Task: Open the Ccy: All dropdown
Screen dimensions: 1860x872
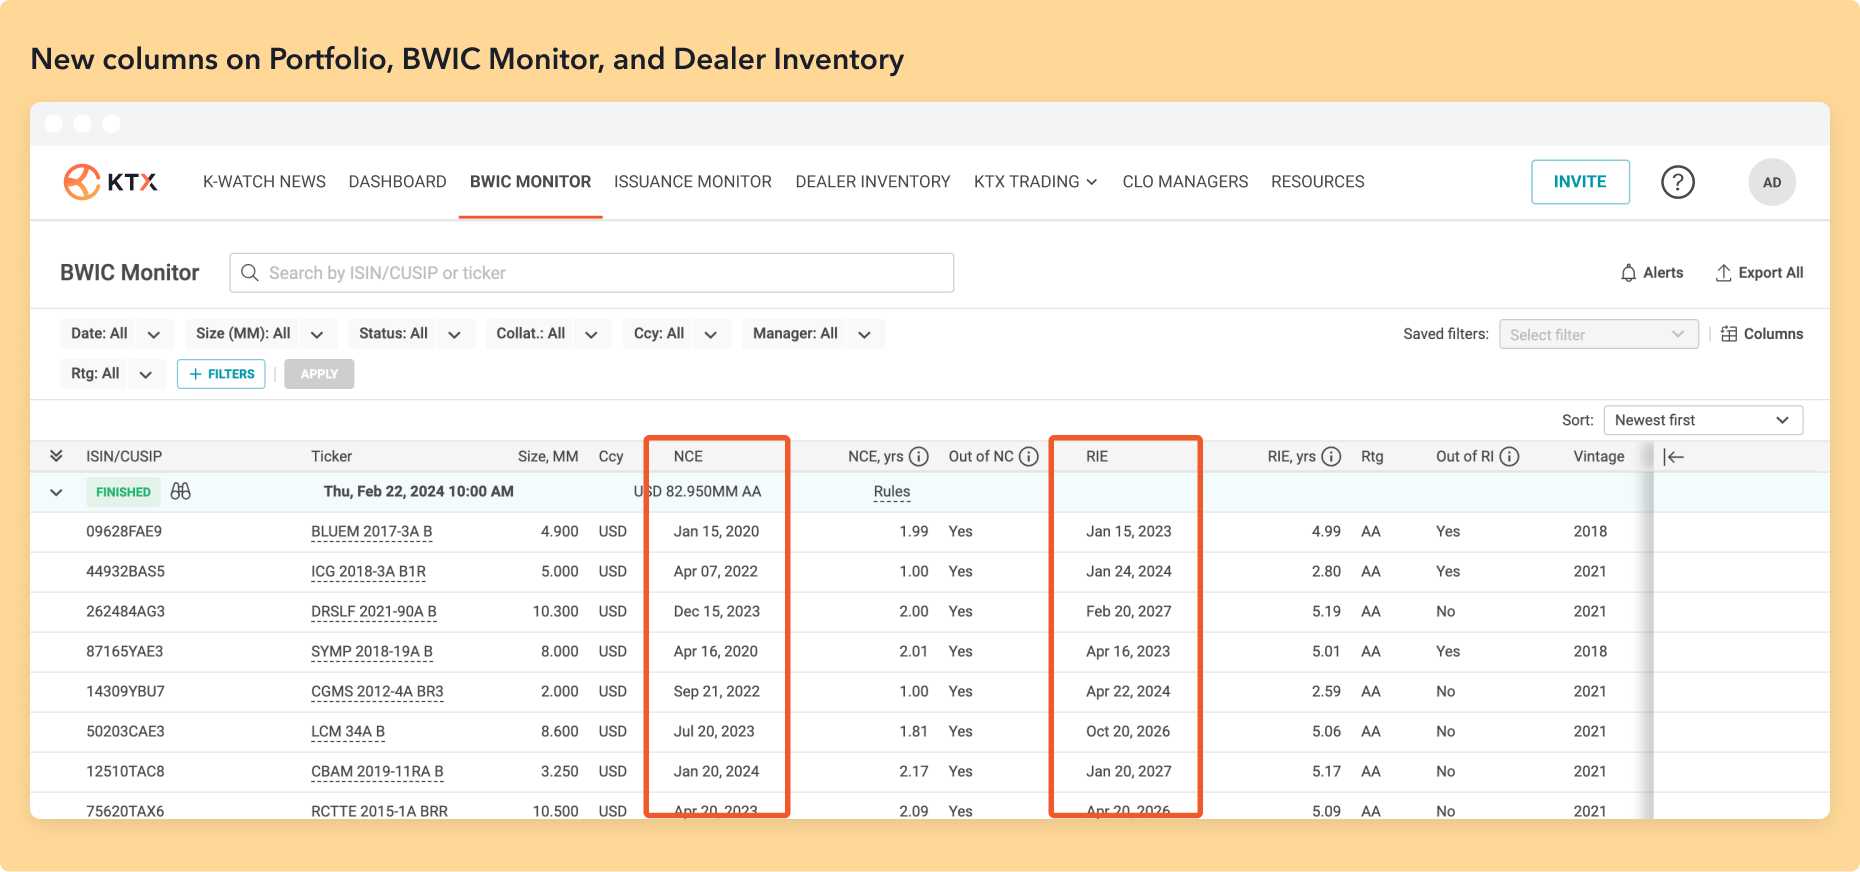Action: tap(676, 334)
